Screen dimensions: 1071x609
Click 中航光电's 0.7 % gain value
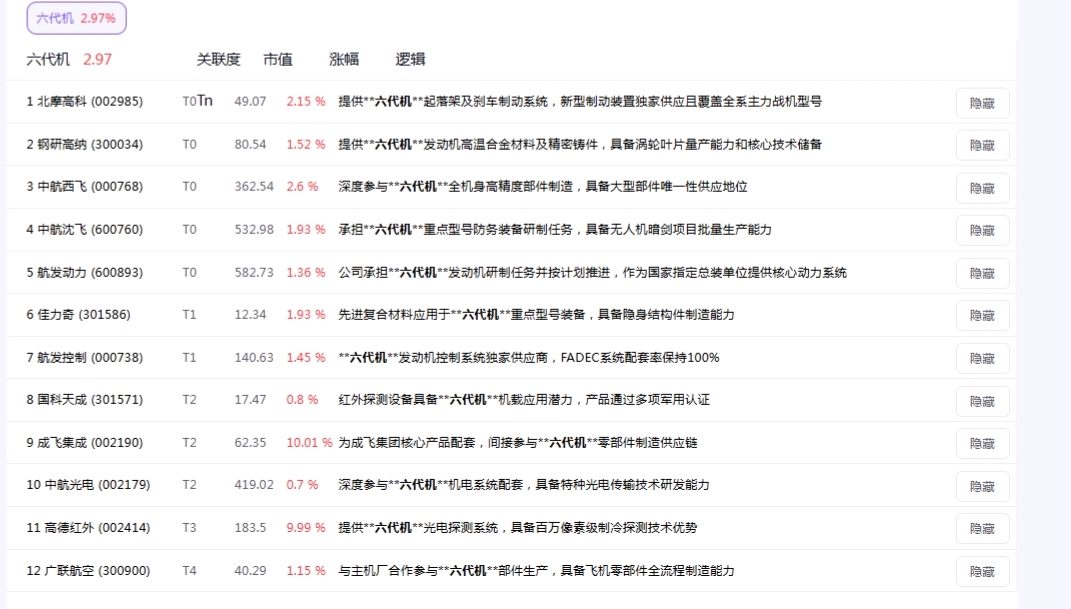(x=303, y=485)
